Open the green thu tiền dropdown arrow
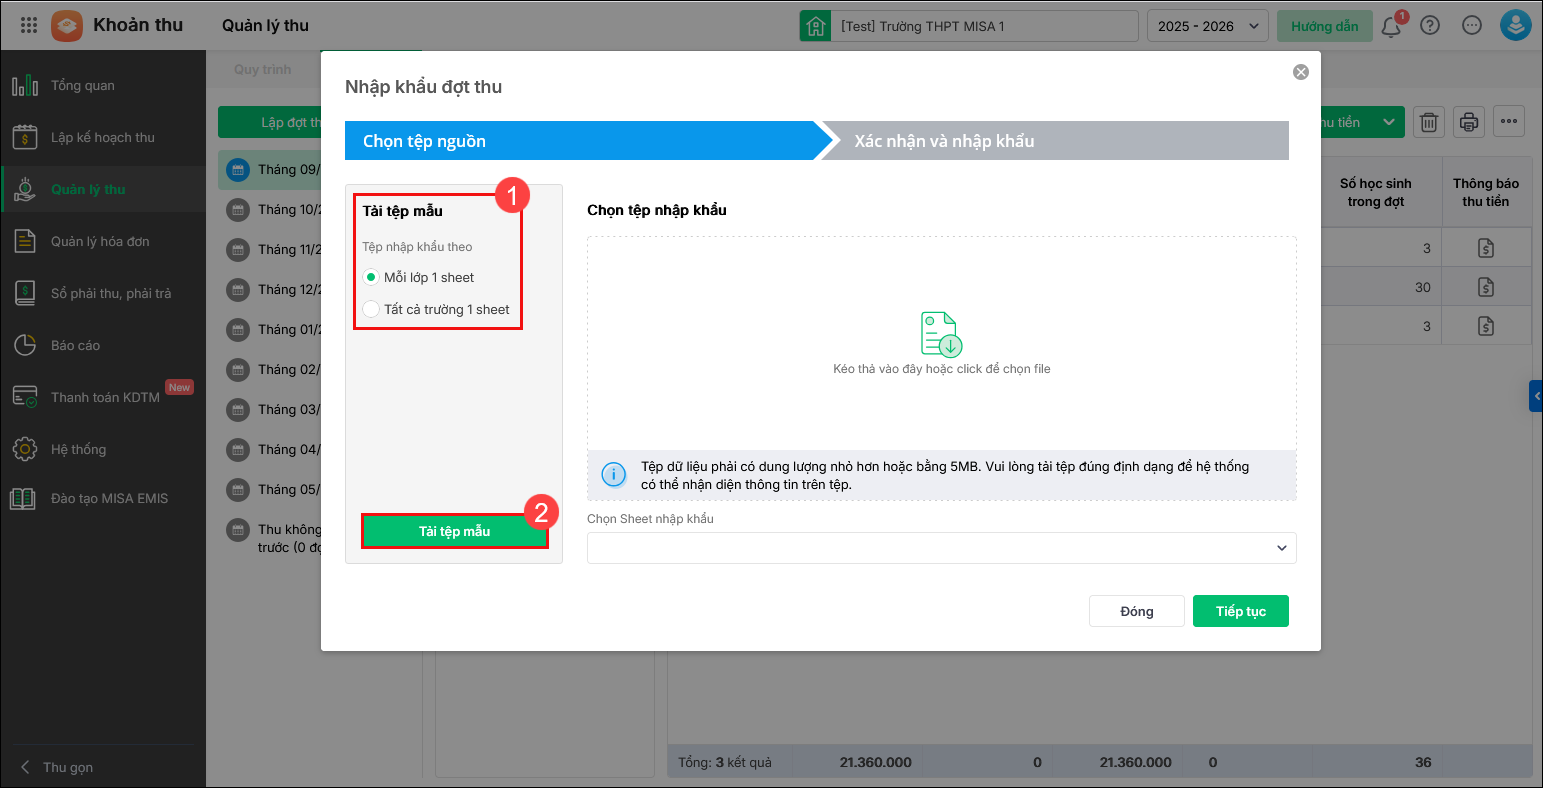Viewport: 1543px width, 788px height. 1388,122
